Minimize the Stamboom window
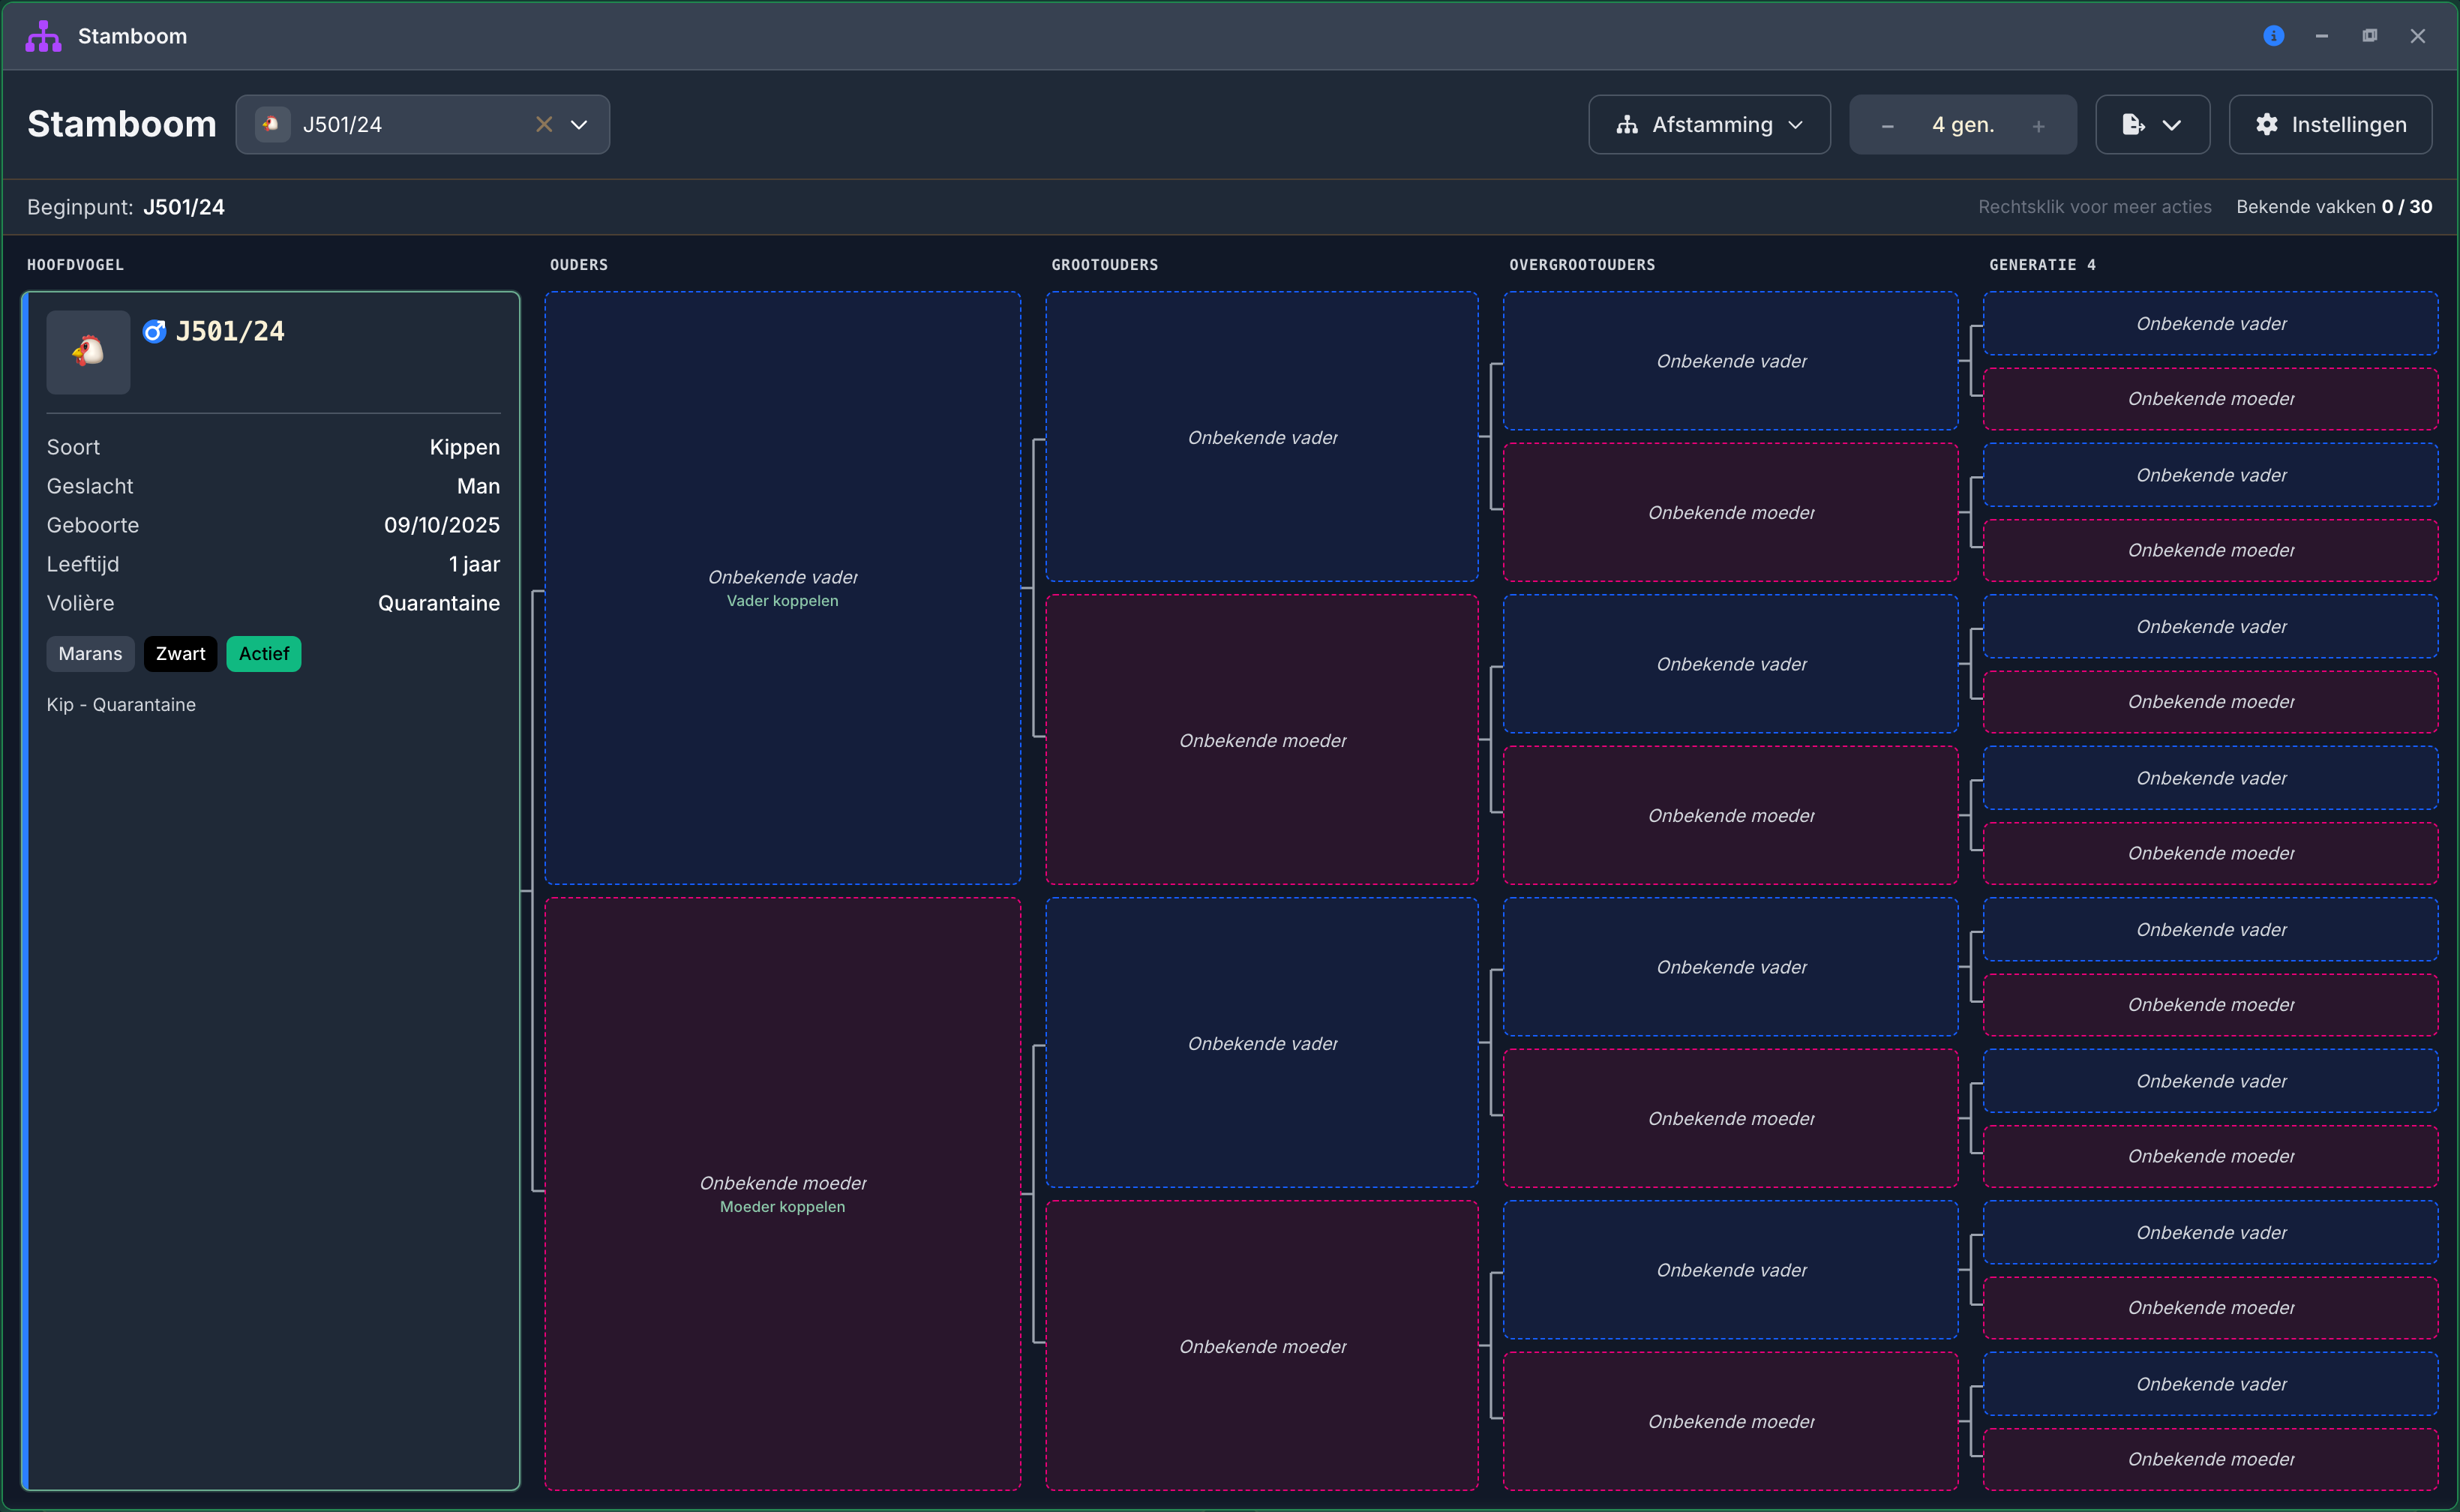Image resolution: width=2460 pixels, height=1512 pixels. coord(2321,36)
